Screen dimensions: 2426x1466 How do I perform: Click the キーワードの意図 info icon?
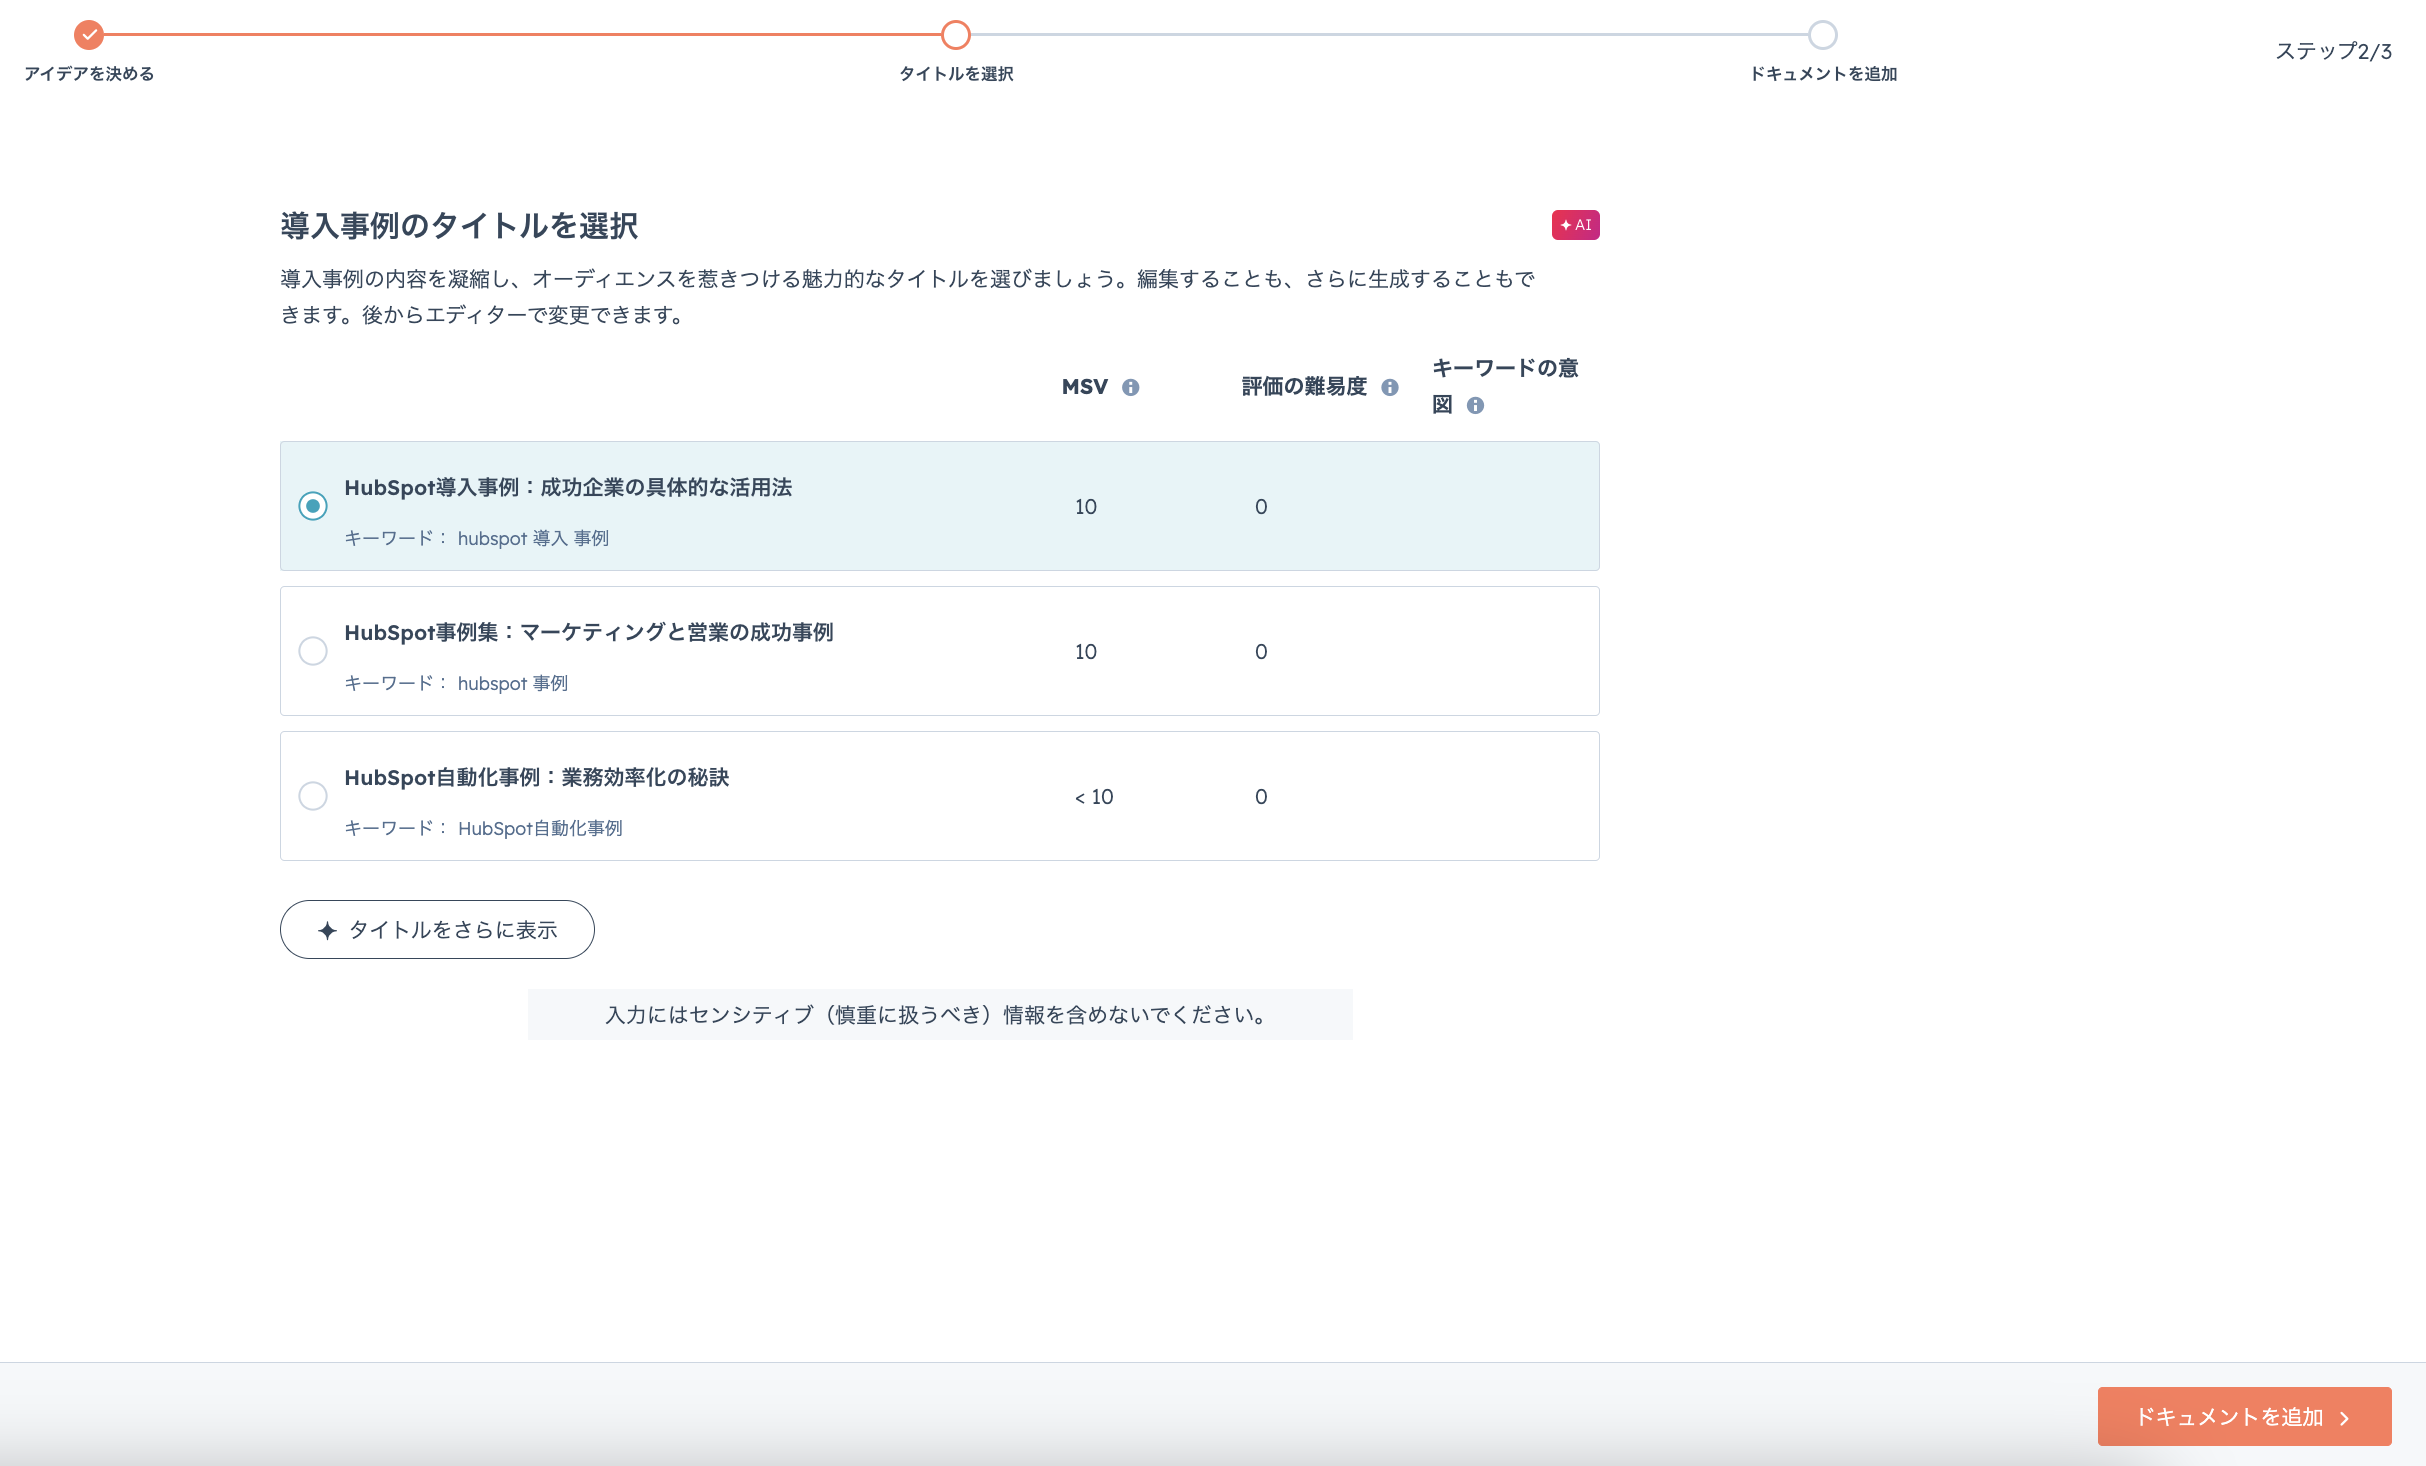coord(1475,405)
